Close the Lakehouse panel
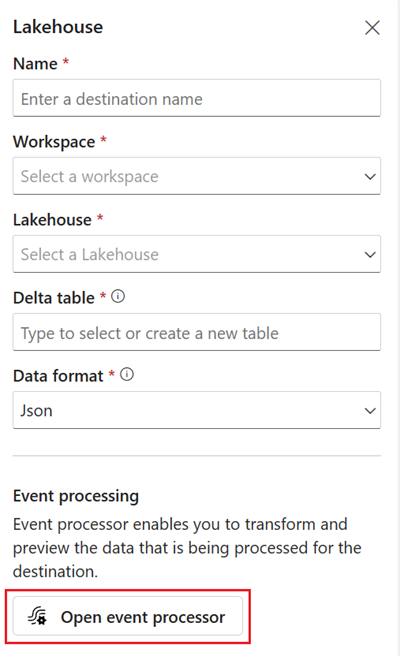Image resolution: width=400 pixels, height=656 pixels. (x=372, y=28)
